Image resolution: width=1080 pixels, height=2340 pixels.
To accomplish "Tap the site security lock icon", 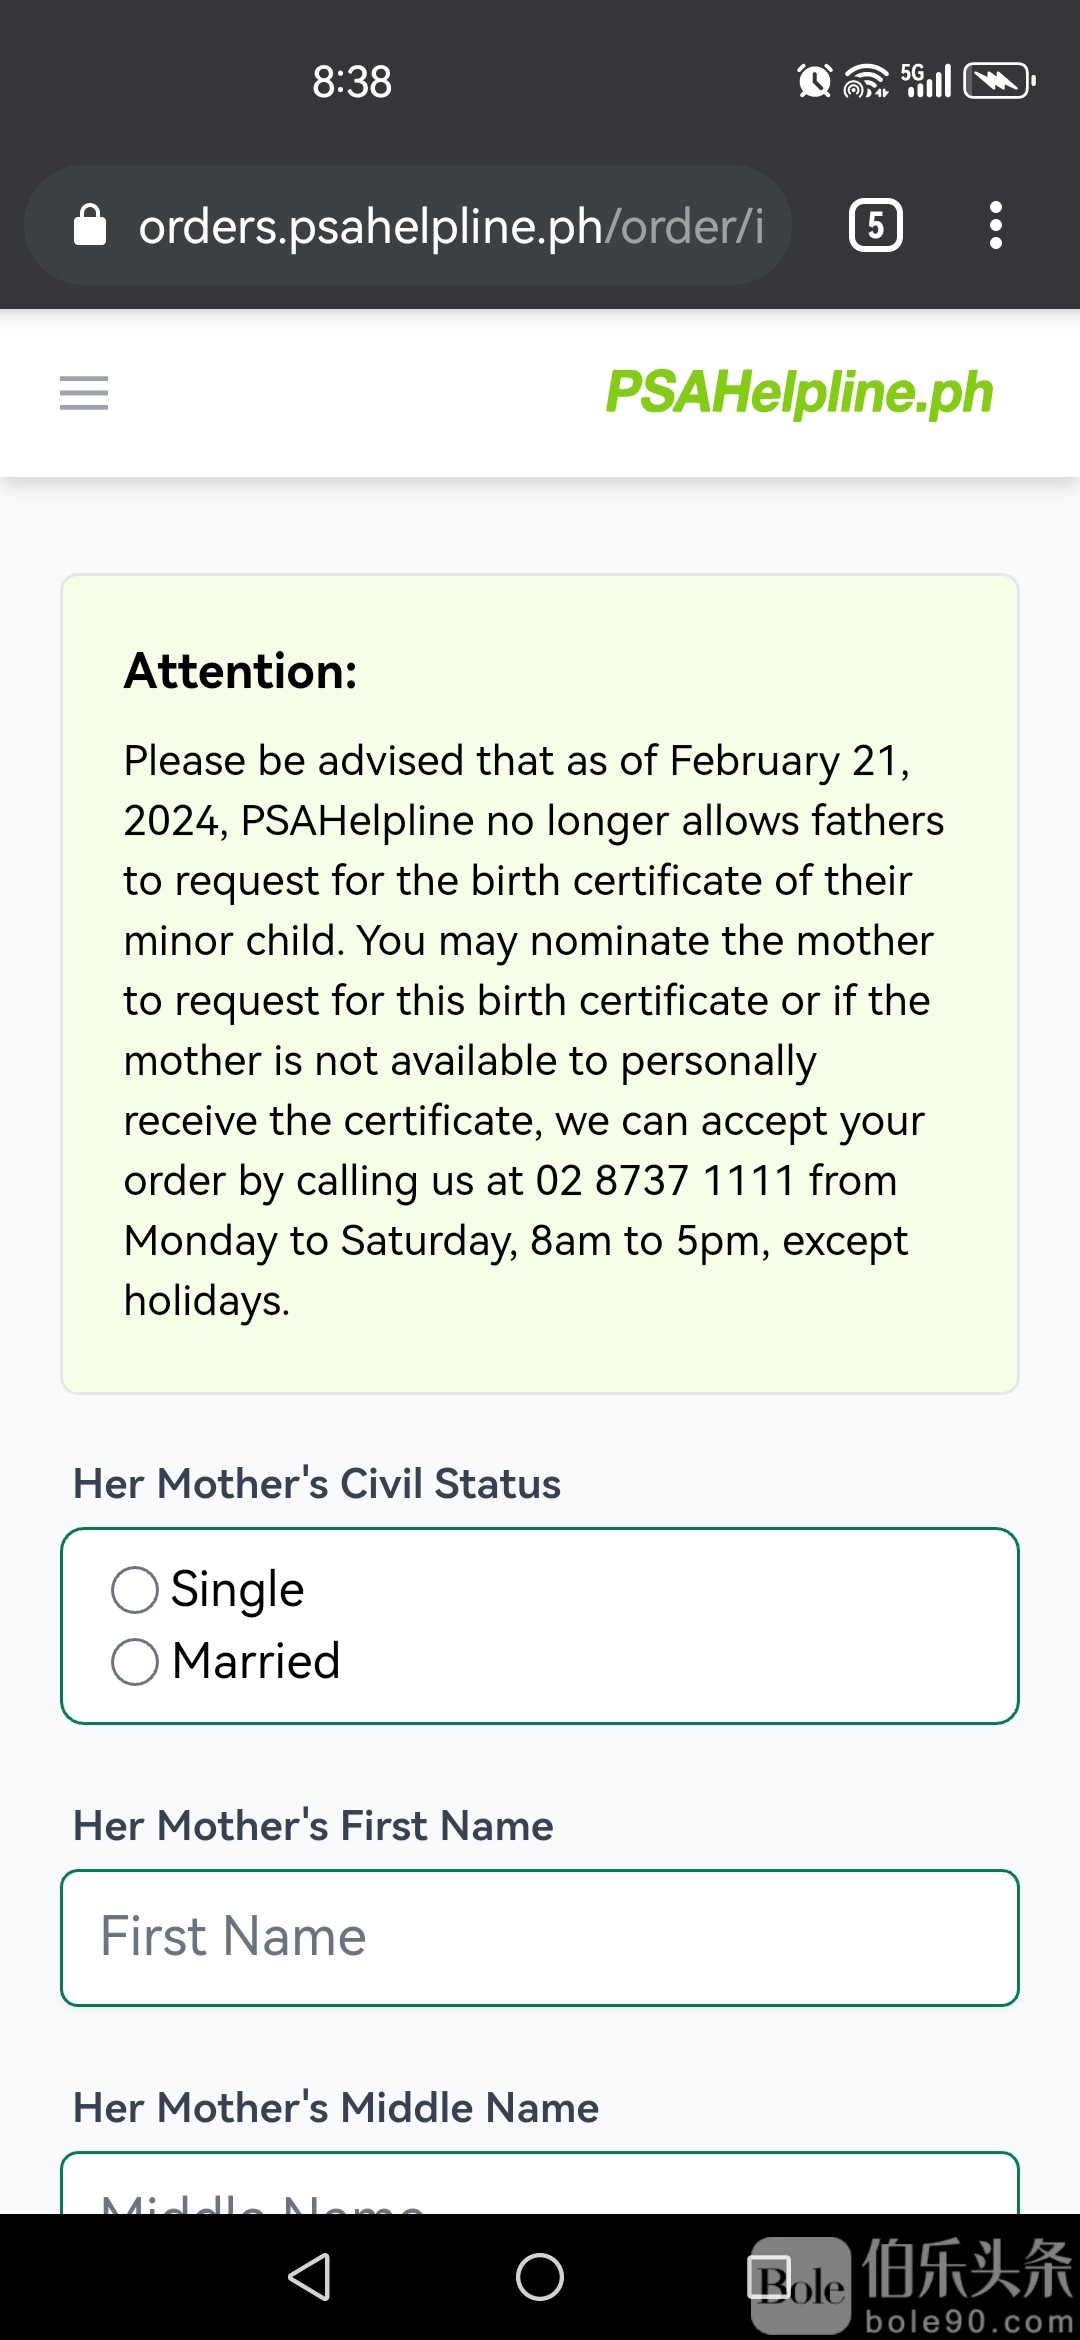I will [x=90, y=225].
